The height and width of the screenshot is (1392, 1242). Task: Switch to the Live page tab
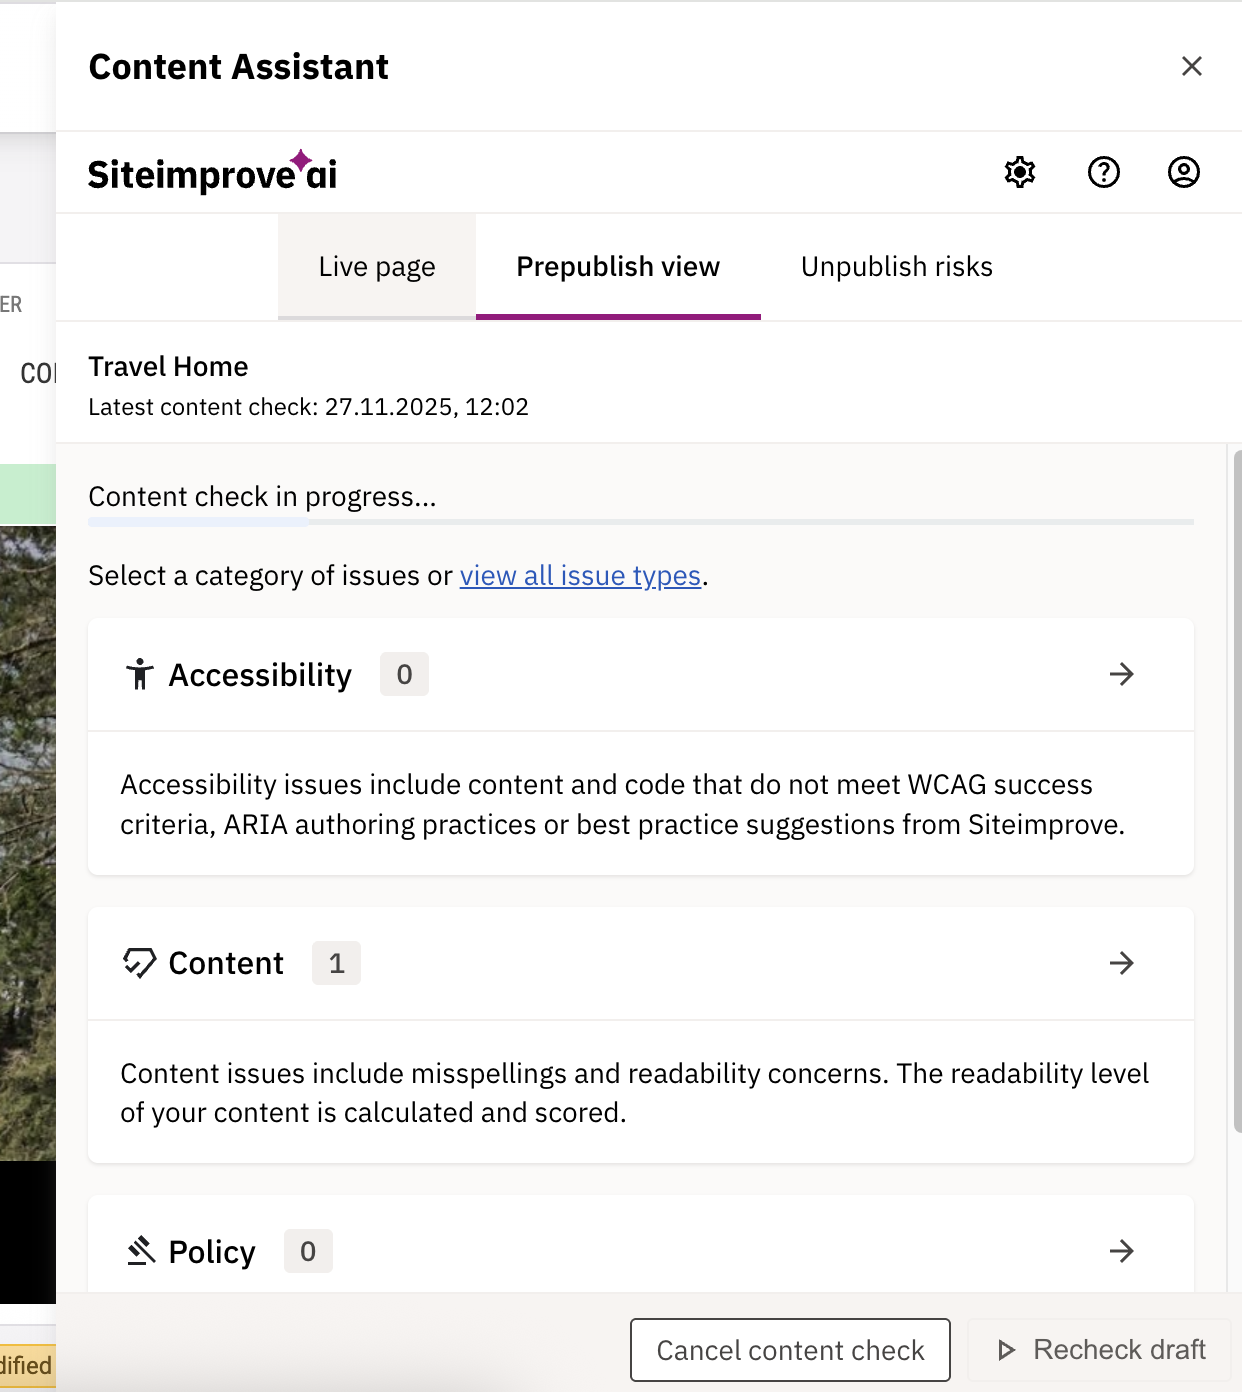coord(377,266)
